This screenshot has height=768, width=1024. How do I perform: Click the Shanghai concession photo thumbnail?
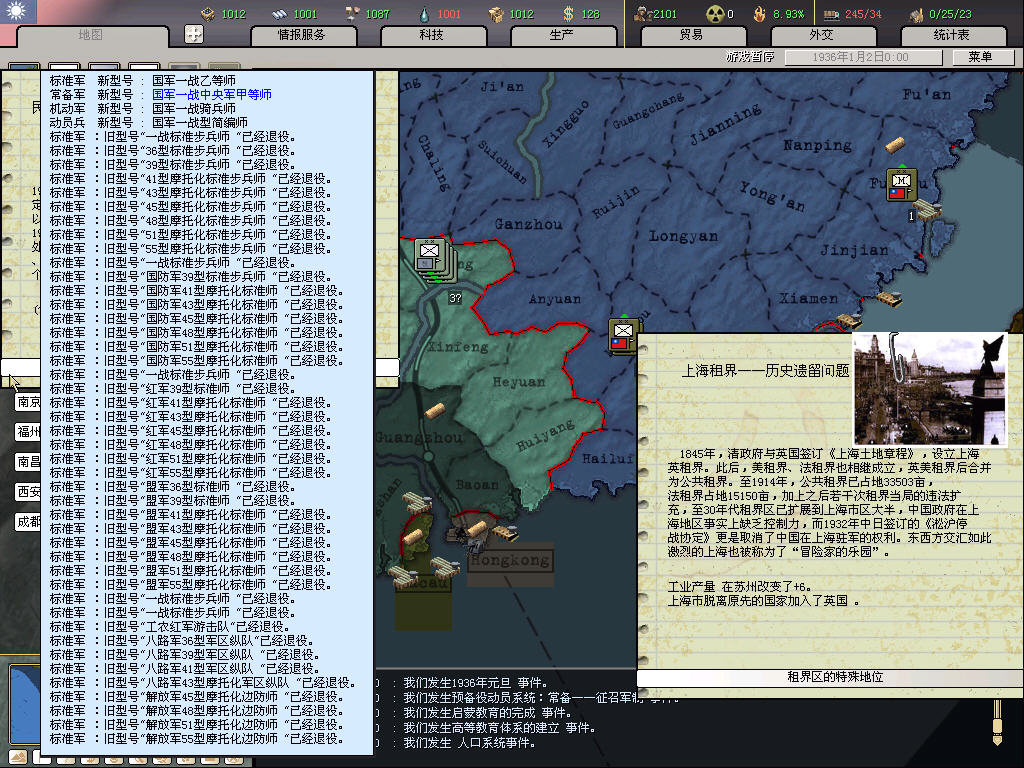pos(928,388)
